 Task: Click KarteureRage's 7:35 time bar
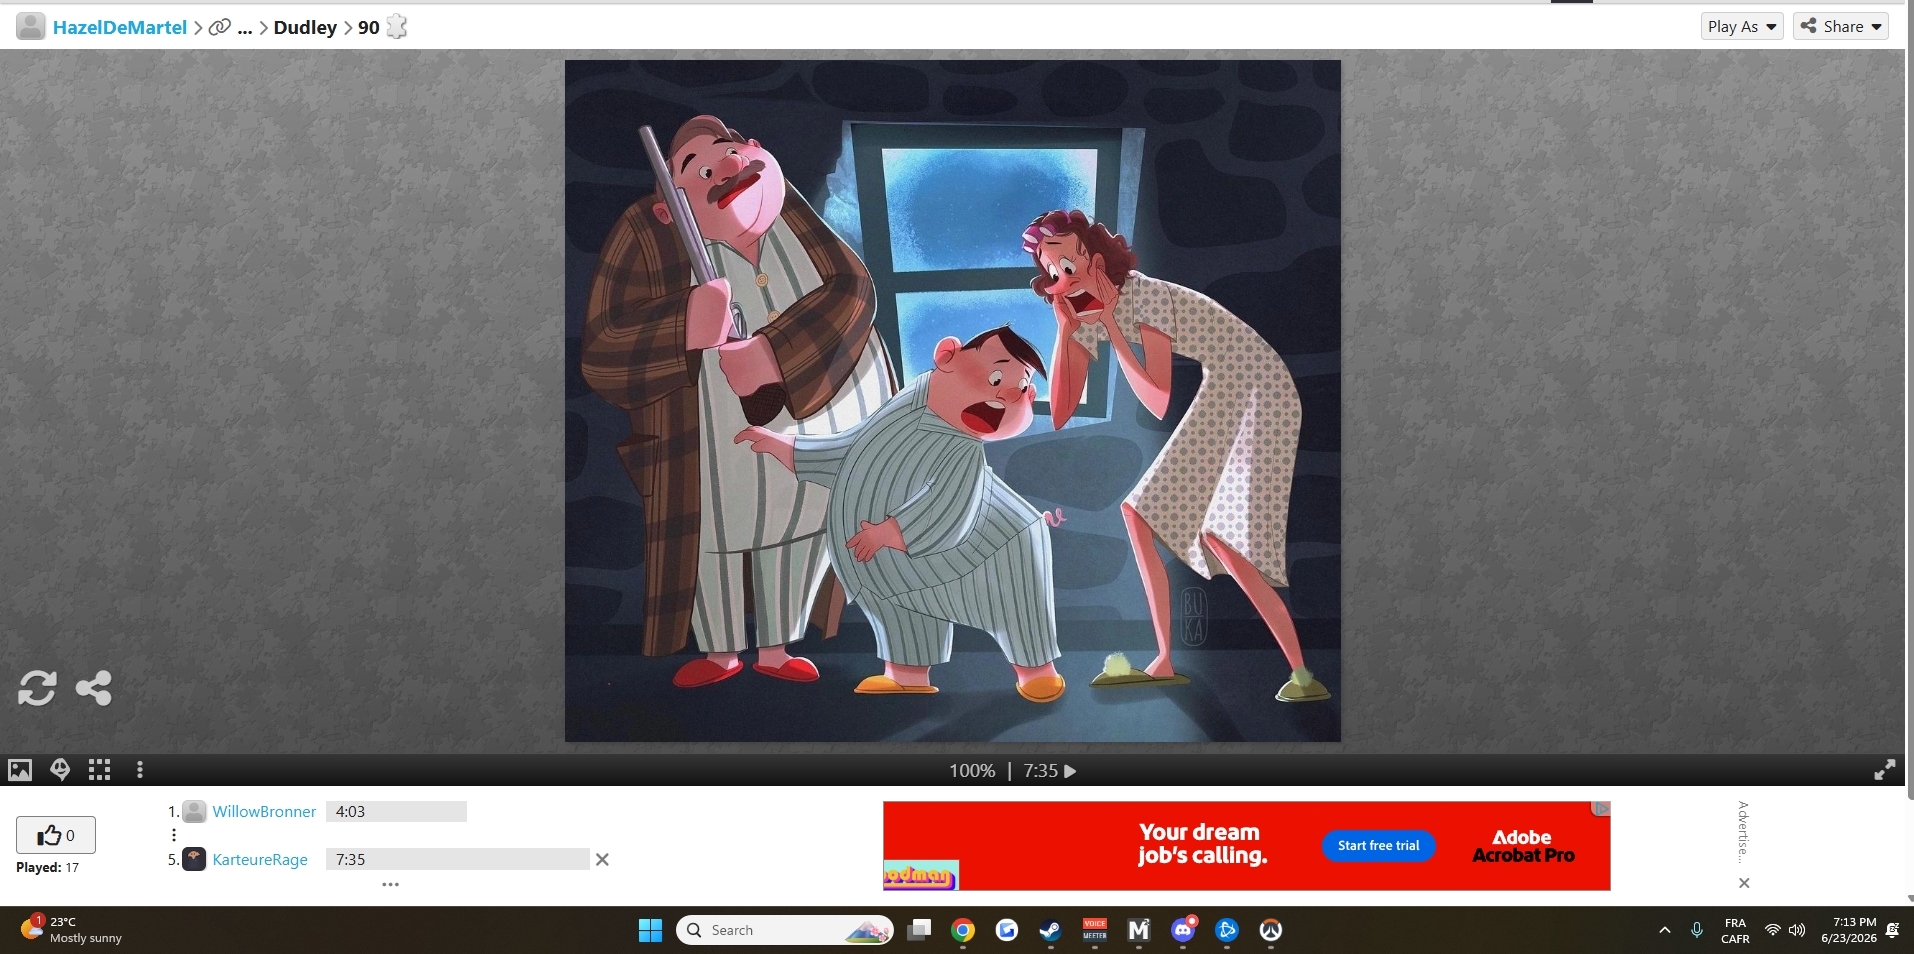[x=457, y=859]
